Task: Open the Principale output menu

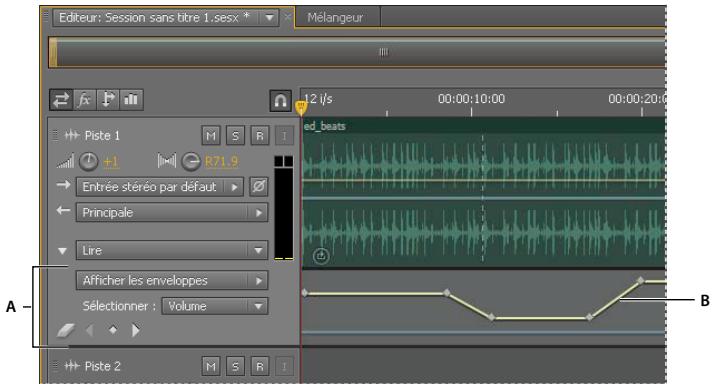Action: pos(172,212)
